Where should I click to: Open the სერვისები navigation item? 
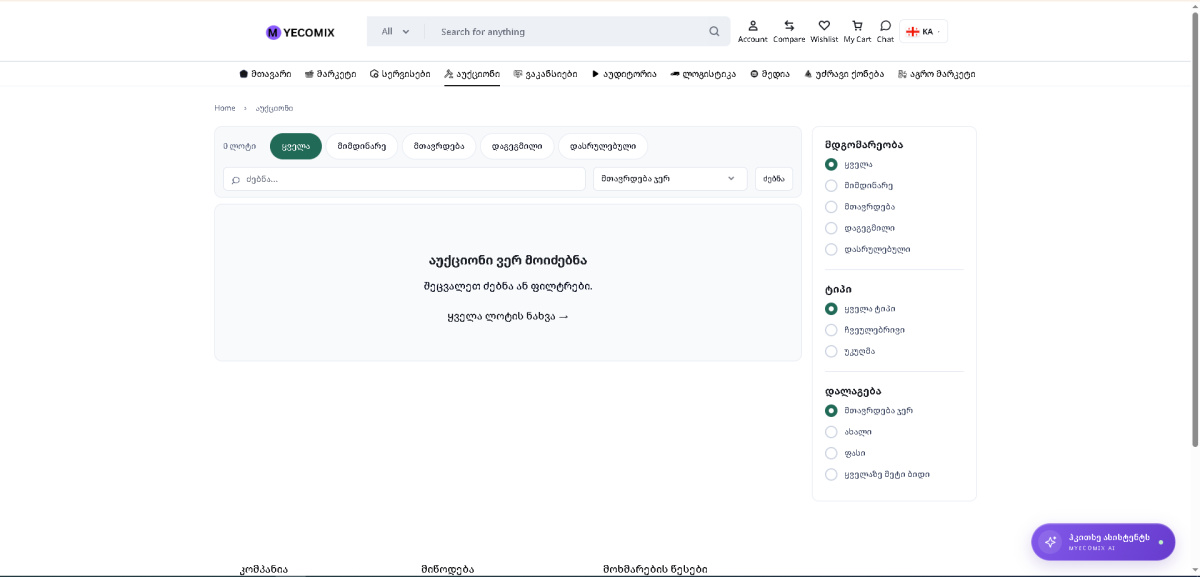click(400, 74)
